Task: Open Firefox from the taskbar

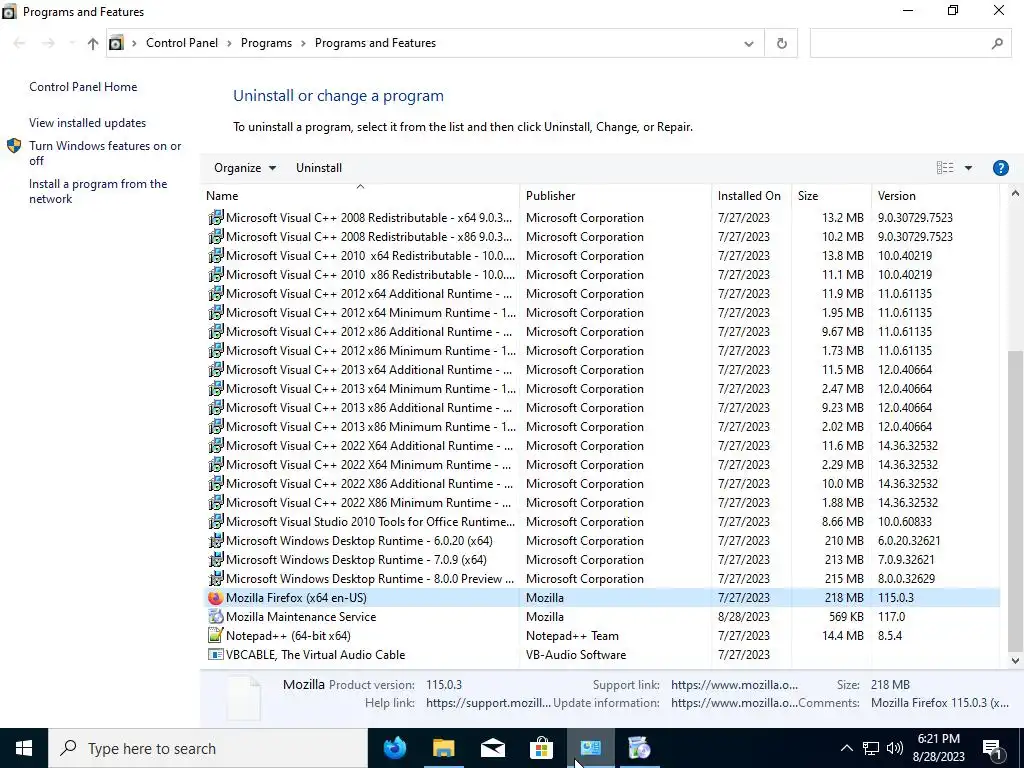Action: pyautogui.click(x=394, y=748)
